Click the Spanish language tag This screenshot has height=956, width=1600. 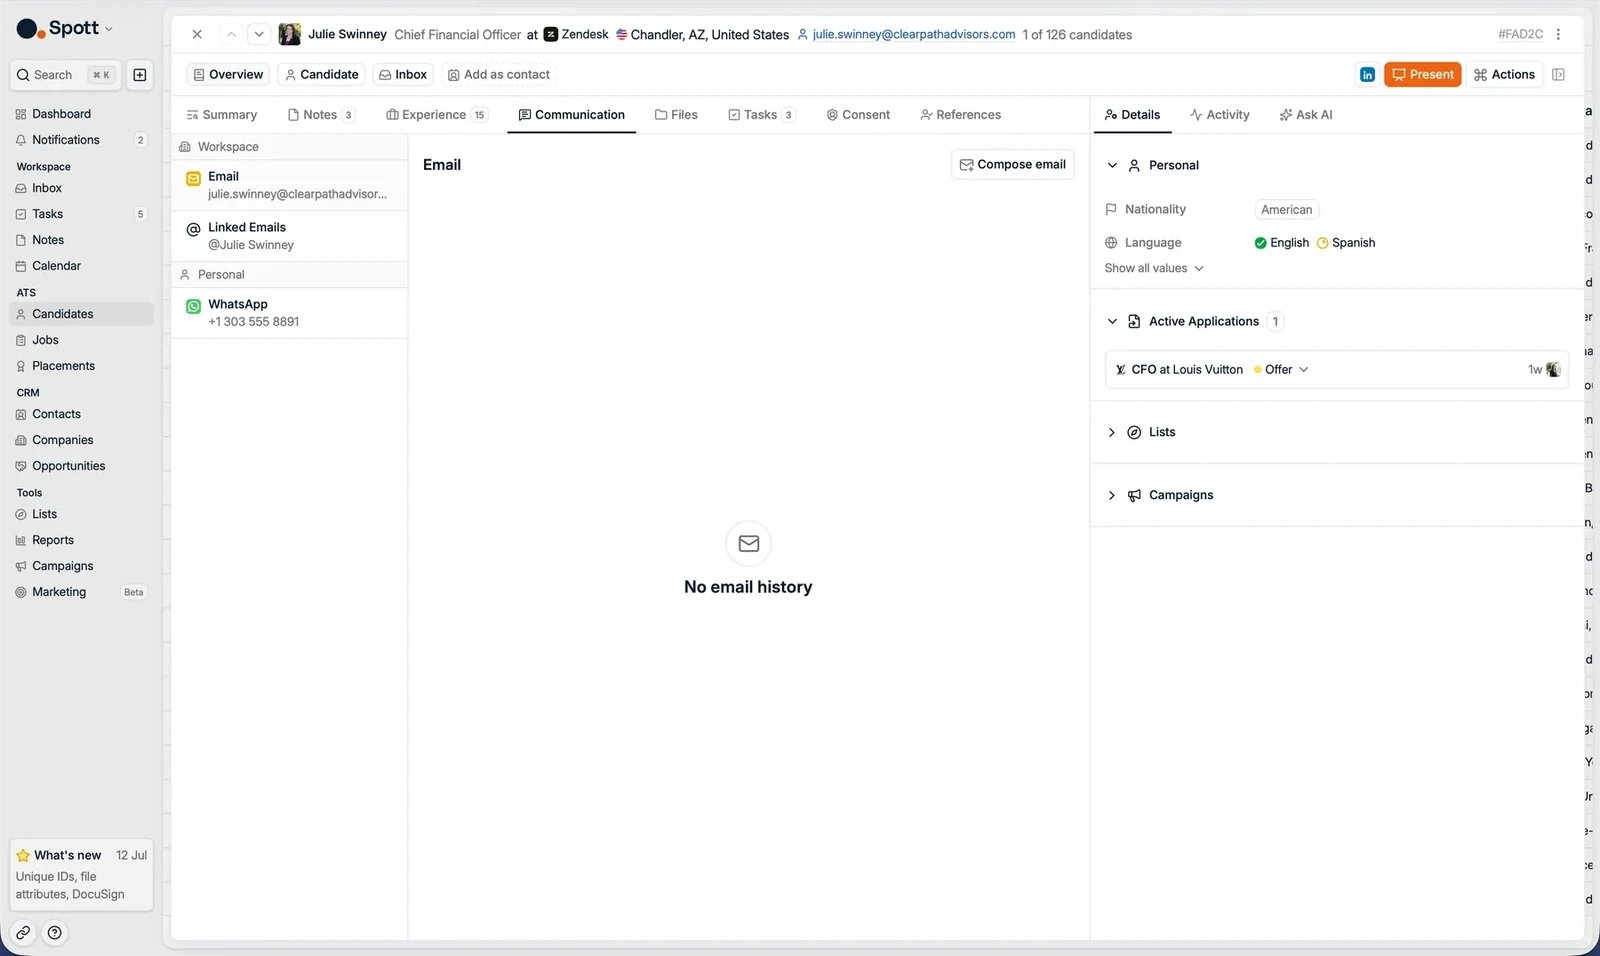pyautogui.click(x=1345, y=243)
